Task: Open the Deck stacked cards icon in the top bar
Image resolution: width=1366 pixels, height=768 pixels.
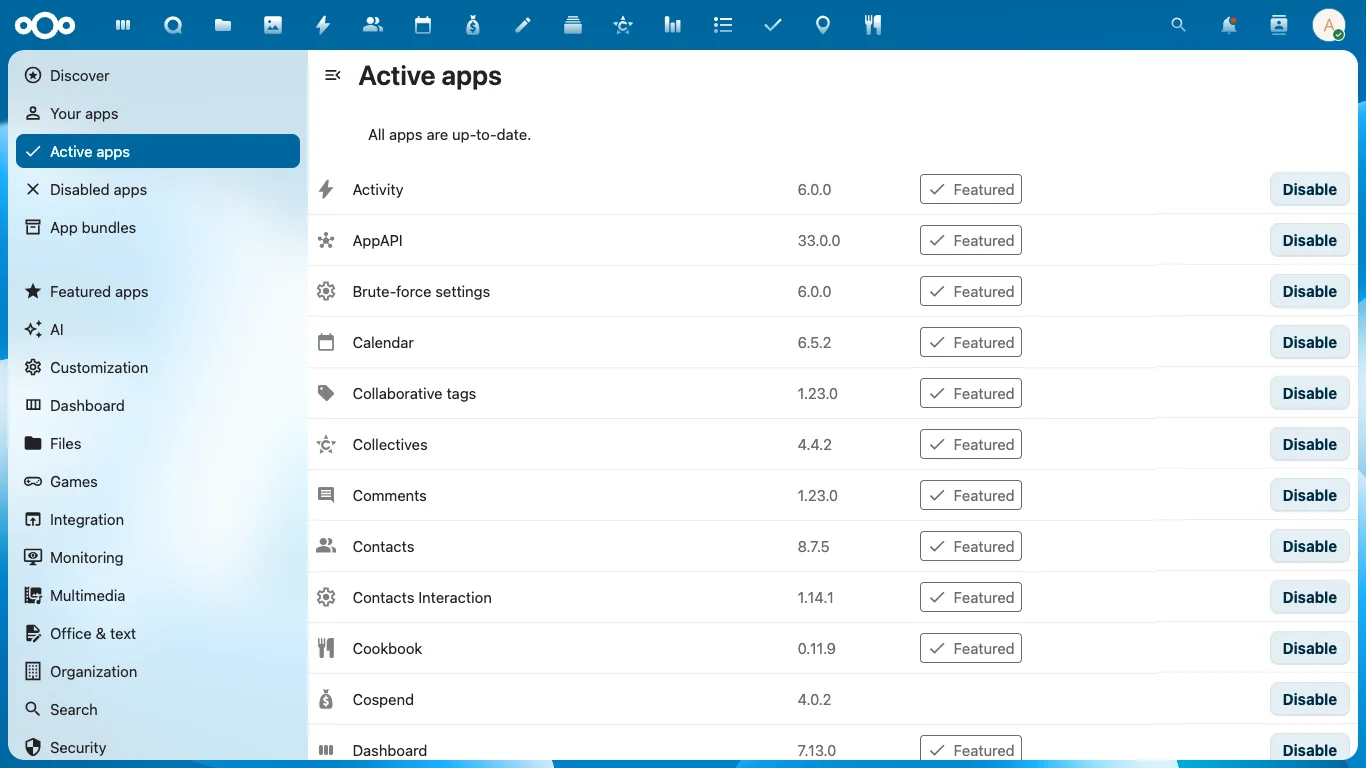Action: [573, 25]
